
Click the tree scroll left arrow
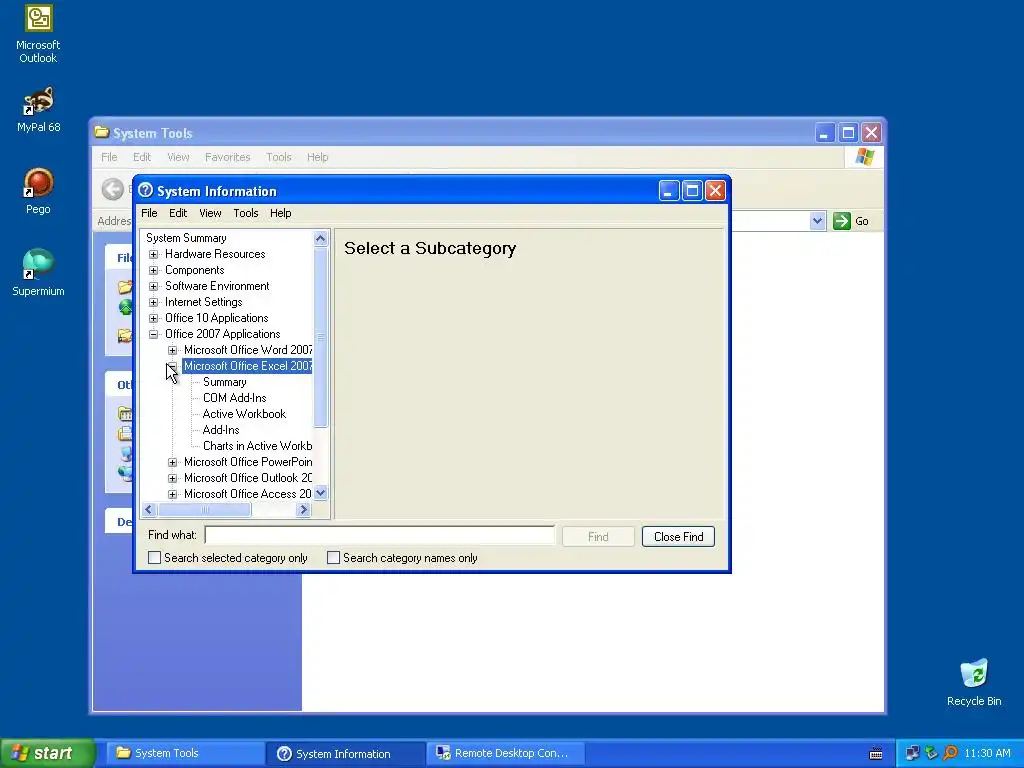coord(149,509)
